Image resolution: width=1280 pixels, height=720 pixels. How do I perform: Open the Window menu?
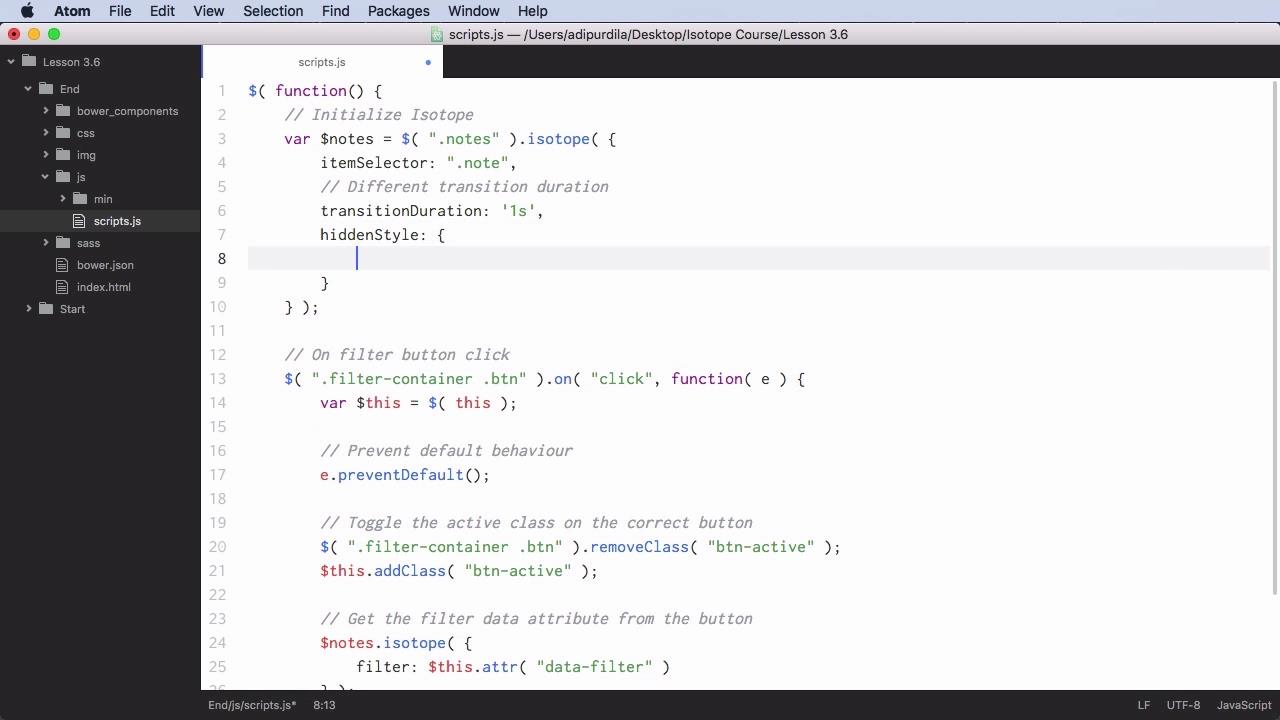pos(473,11)
